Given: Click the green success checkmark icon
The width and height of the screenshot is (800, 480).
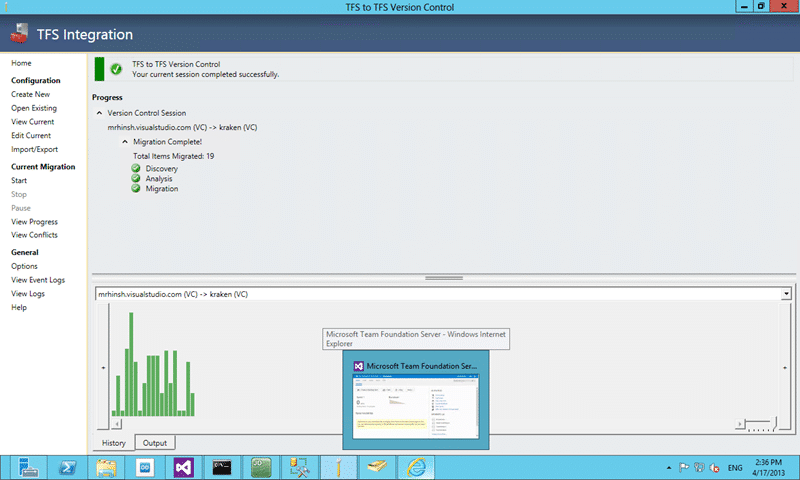Looking at the screenshot, I should coord(116,69).
